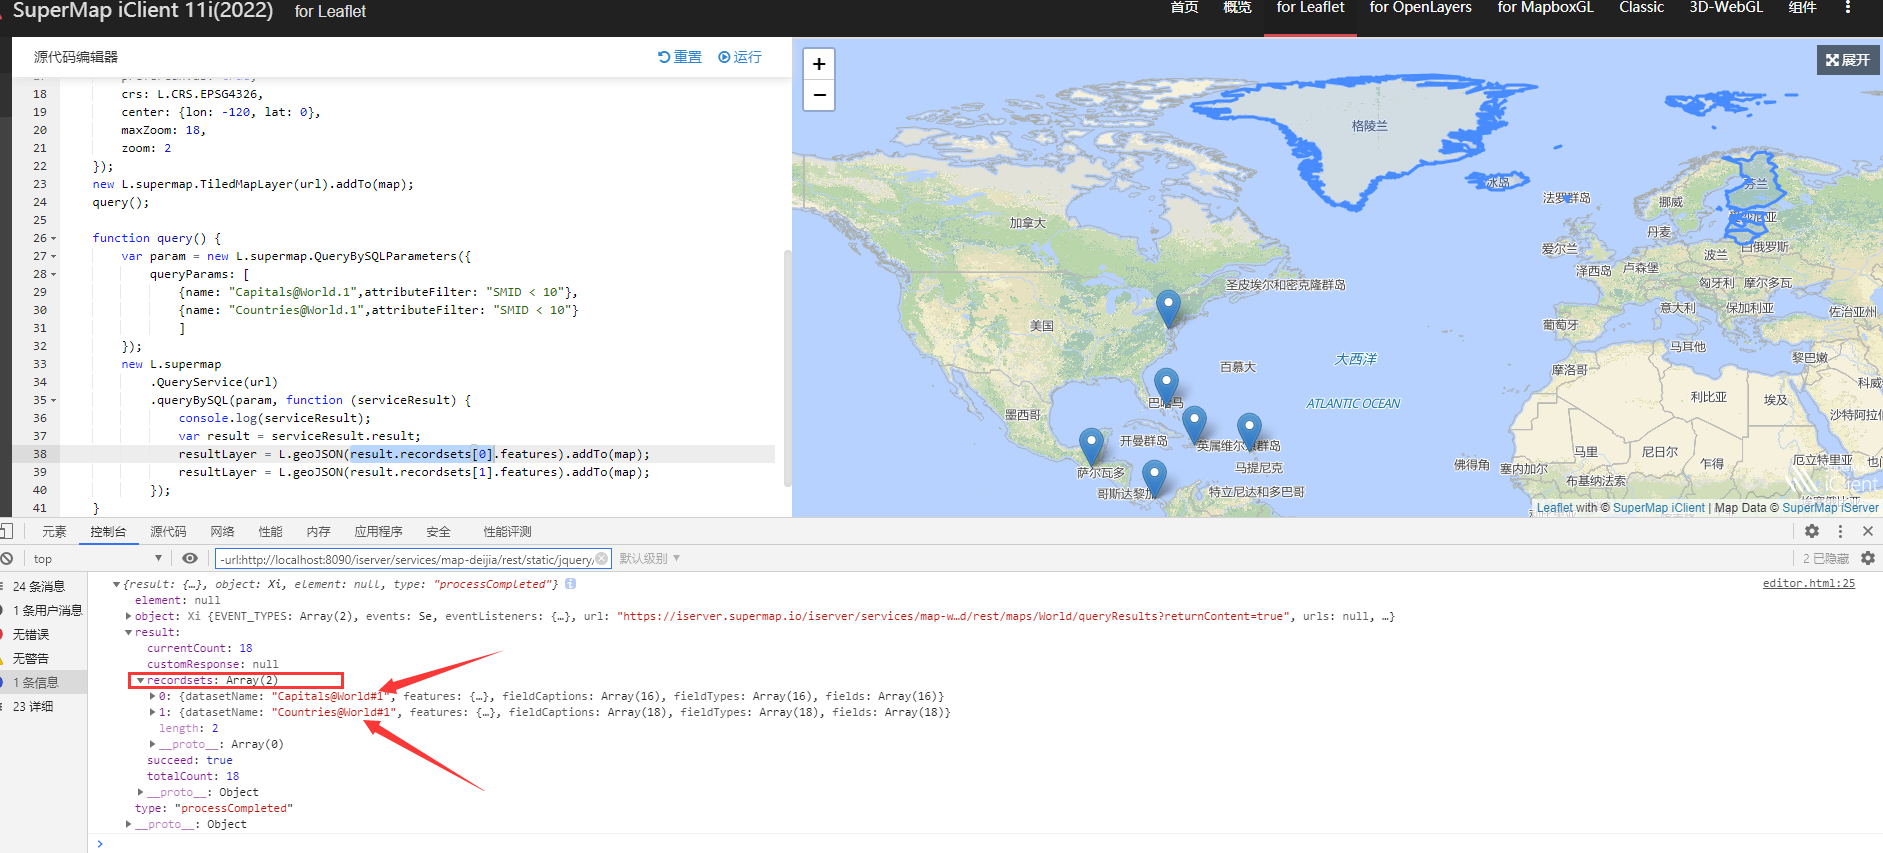
Task: Open the 概览 nav item
Action: point(1237,8)
